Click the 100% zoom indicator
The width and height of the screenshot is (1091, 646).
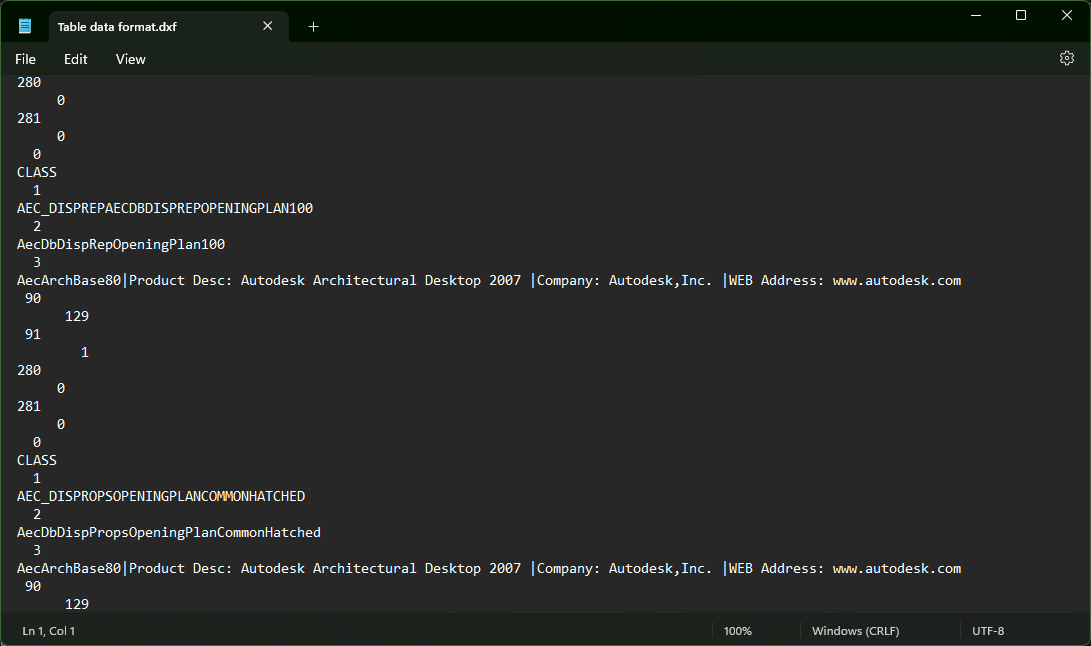pos(737,630)
